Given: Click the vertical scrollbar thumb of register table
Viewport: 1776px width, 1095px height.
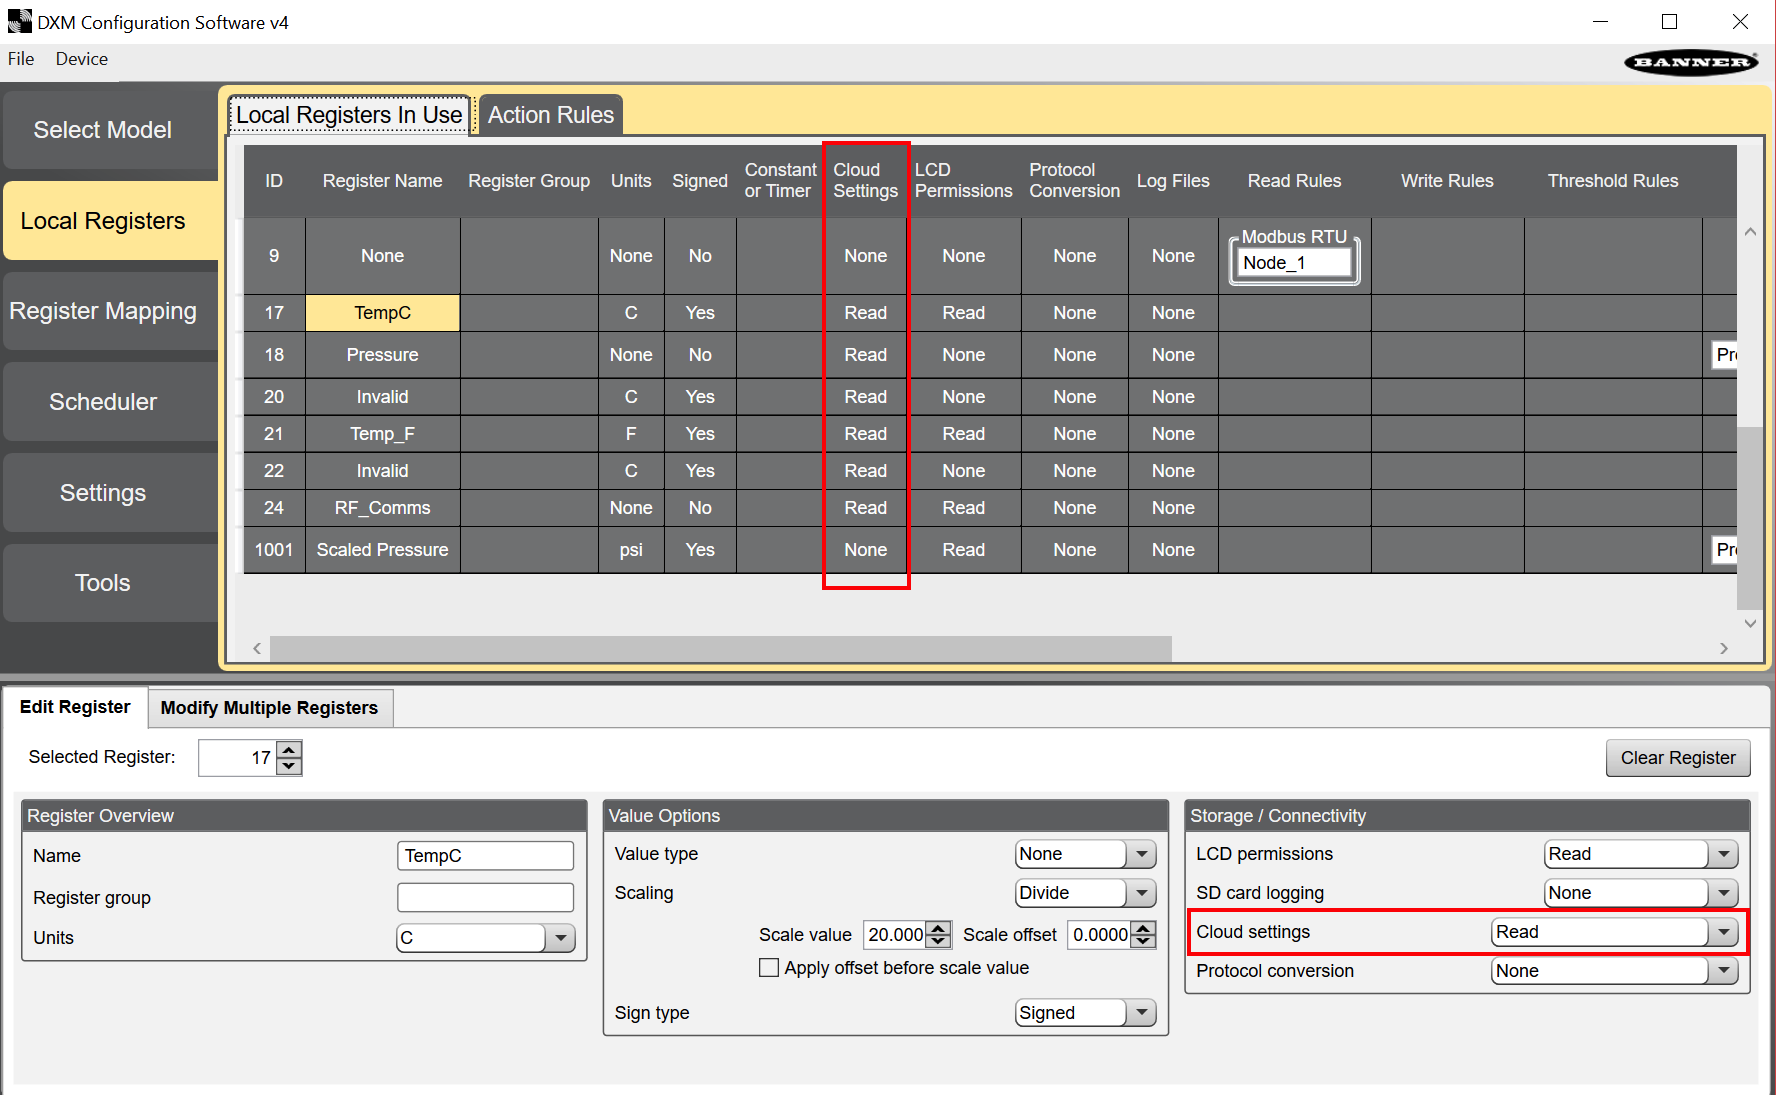Looking at the screenshot, I should point(1749,518).
